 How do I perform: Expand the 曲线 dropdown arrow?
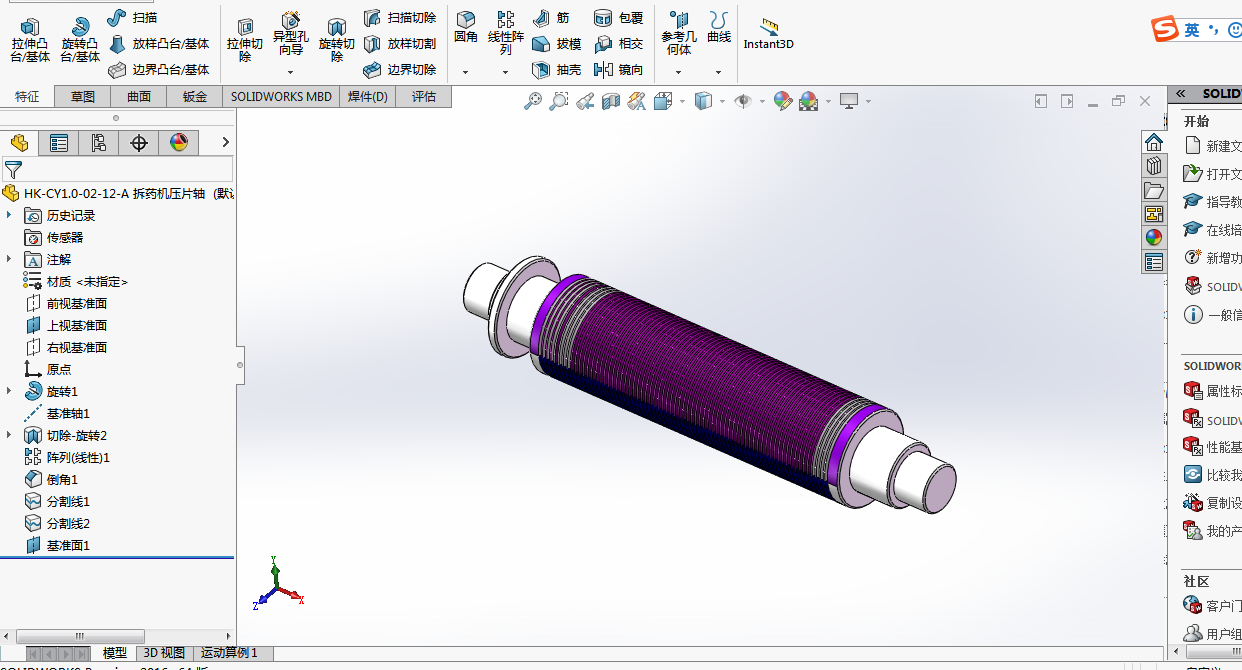coord(718,72)
